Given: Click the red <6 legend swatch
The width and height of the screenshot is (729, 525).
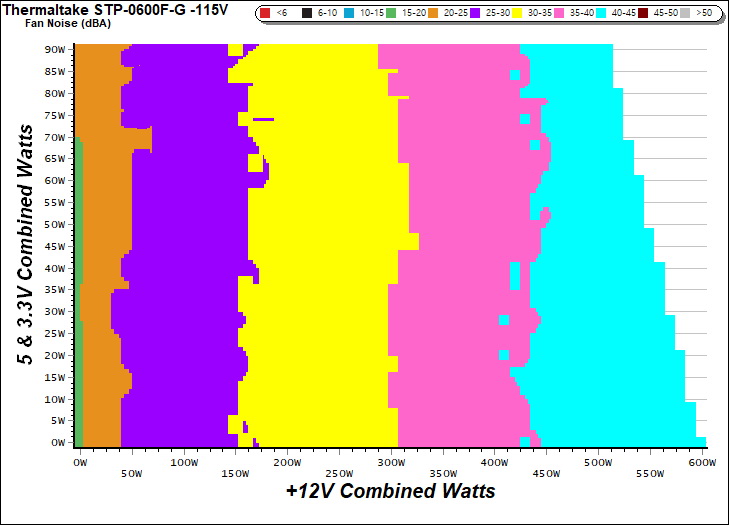Looking at the screenshot, I should pos(264,13).
